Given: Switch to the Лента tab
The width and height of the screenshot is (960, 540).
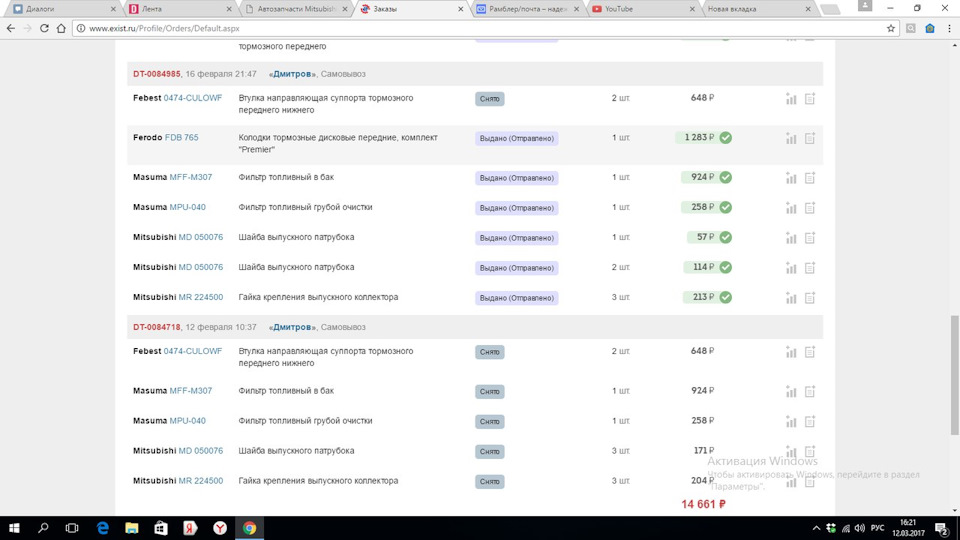Looking at the screenshot, I should coord(179,9).
